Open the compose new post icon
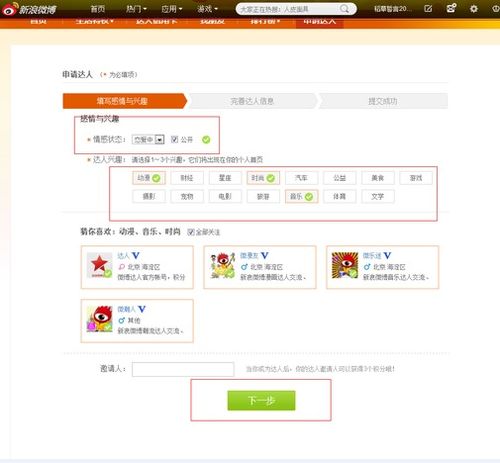This screenshot has width=500, height=463. click(x=428, y=9)
